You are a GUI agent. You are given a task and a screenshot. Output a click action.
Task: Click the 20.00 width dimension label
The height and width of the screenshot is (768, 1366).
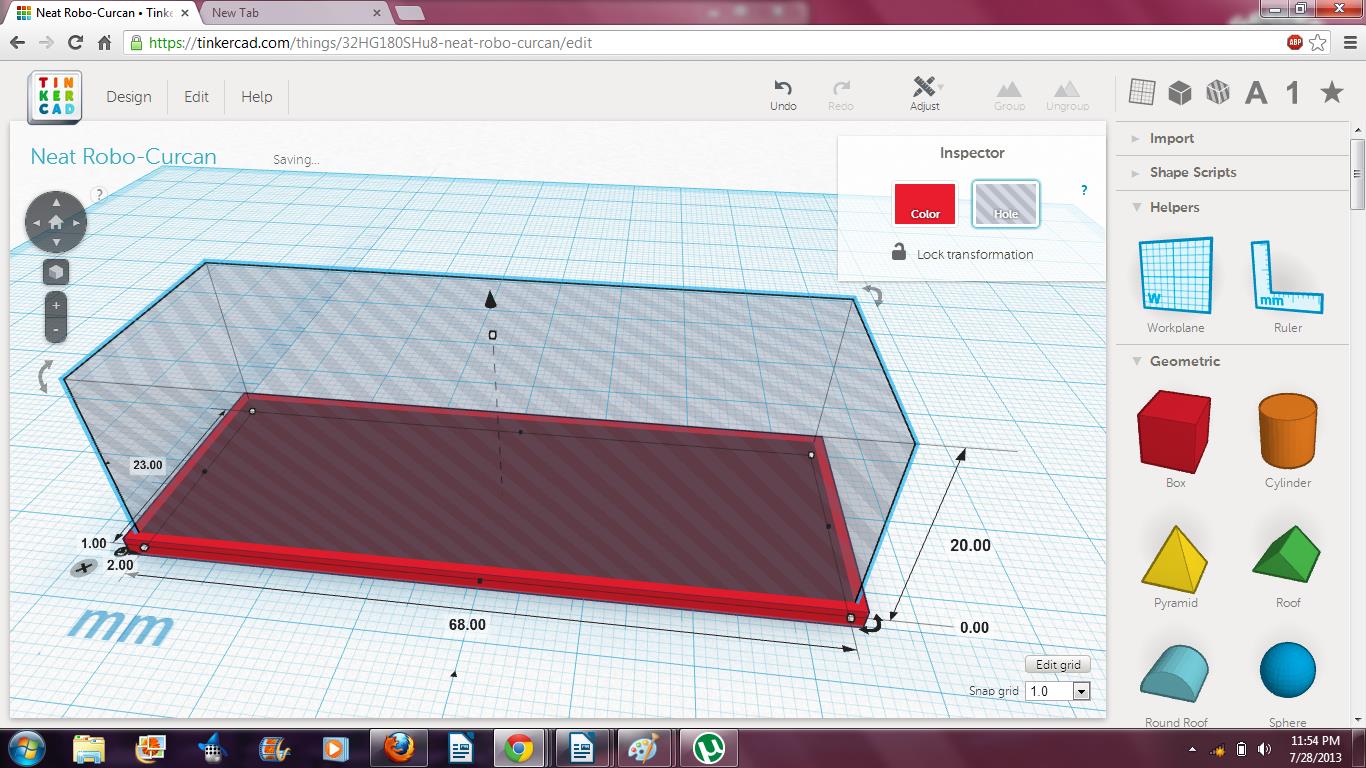click(970, 545)
